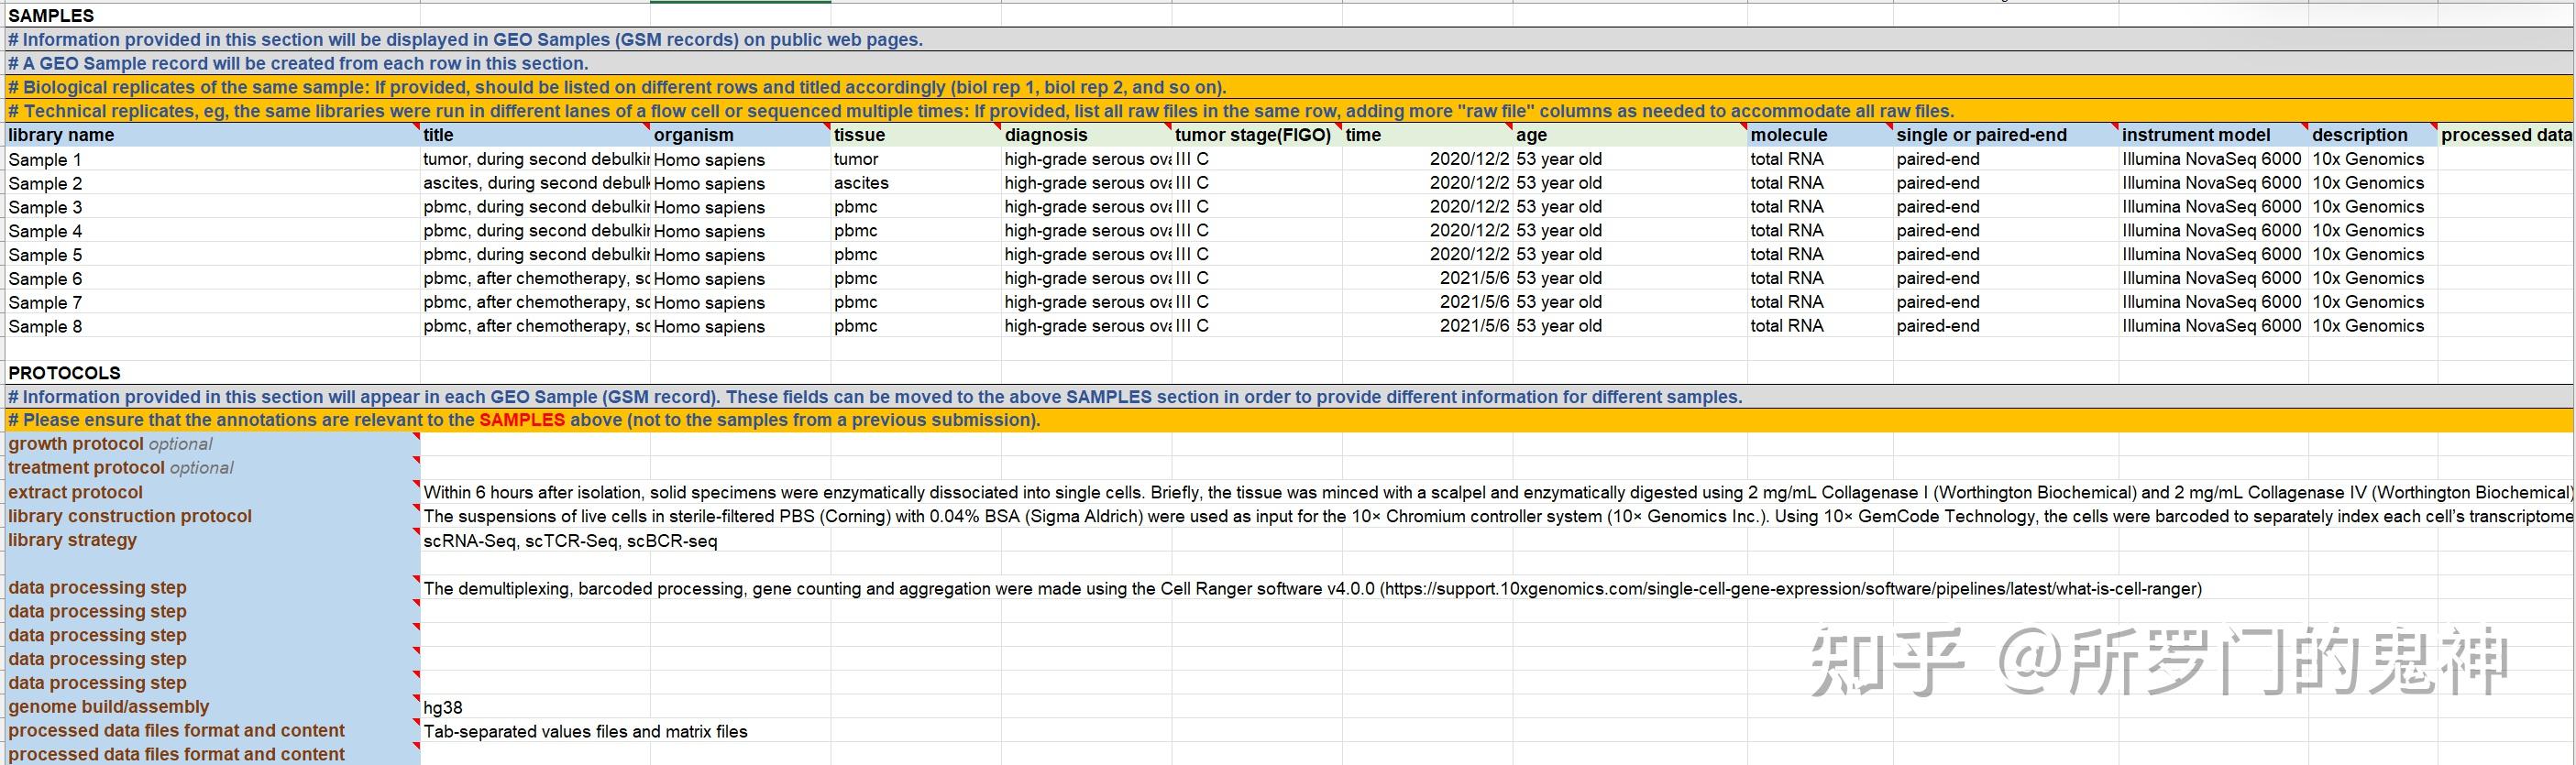Select the 'Sample 8' library name cell

click(45, 326)
